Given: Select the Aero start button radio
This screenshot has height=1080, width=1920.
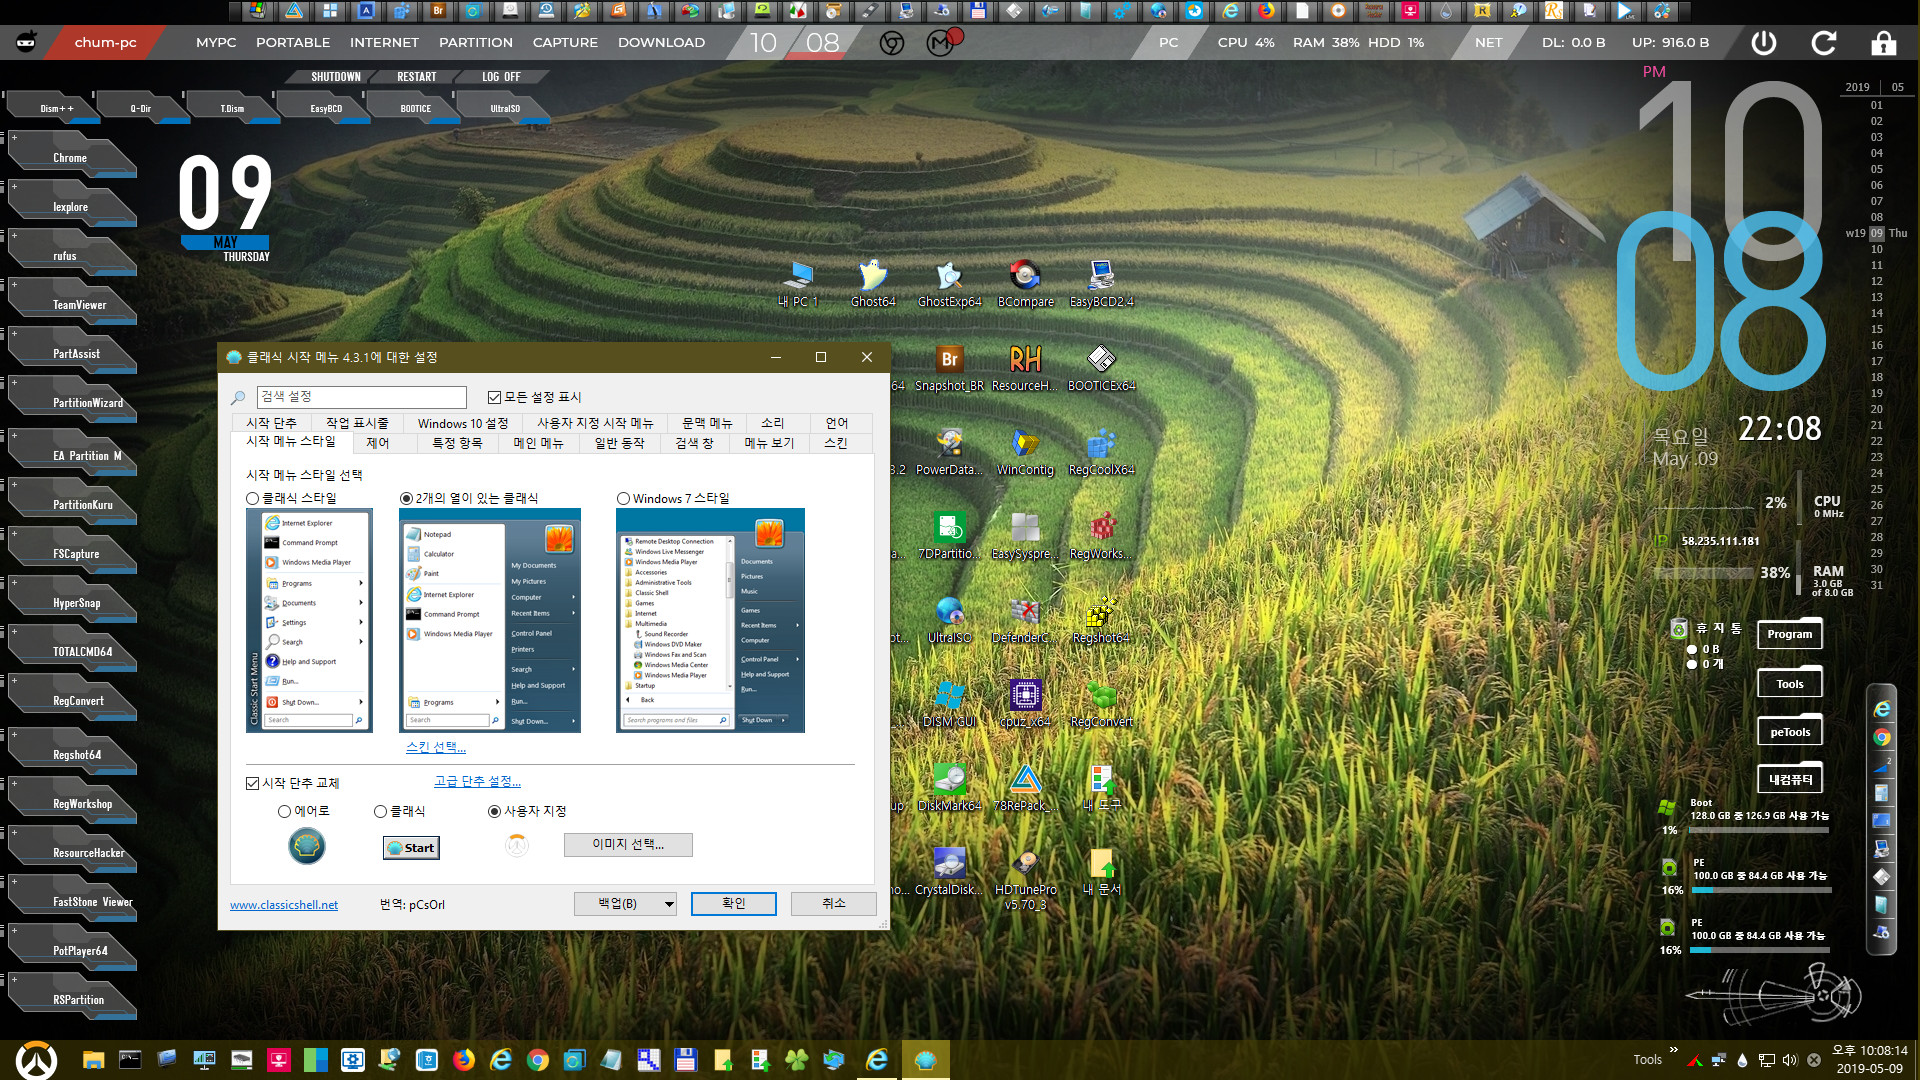Looking at the screenshot, I should pyautogui.click(x=285, y=811).
